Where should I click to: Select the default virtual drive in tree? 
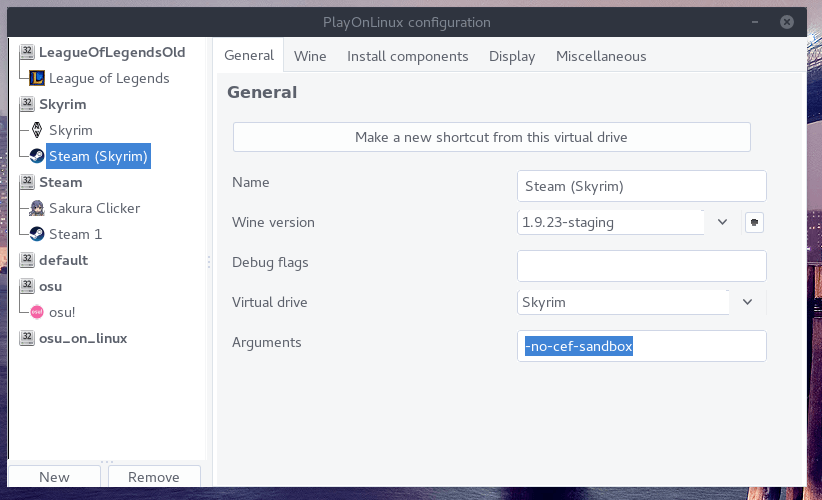[x=63, y=260]
